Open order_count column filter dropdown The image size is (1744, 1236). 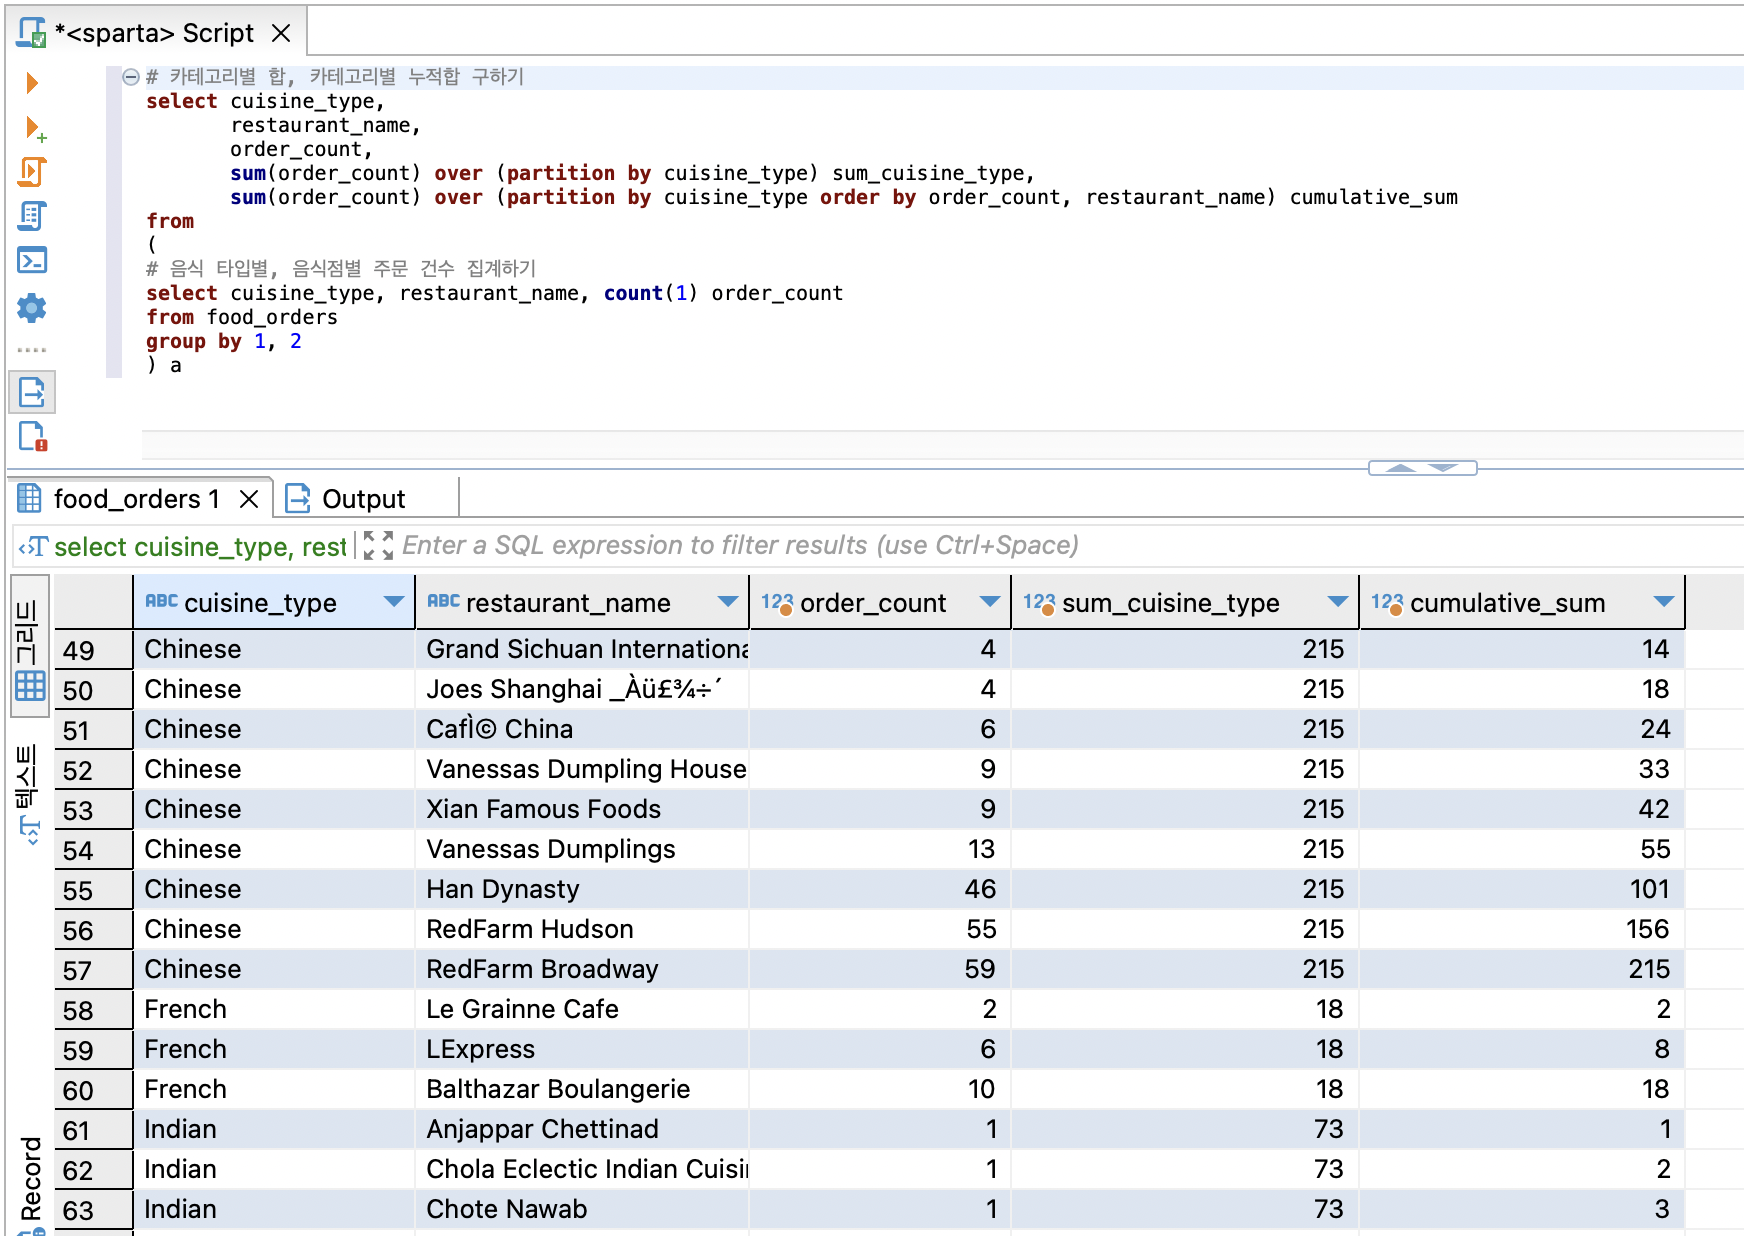pos(990,602)
